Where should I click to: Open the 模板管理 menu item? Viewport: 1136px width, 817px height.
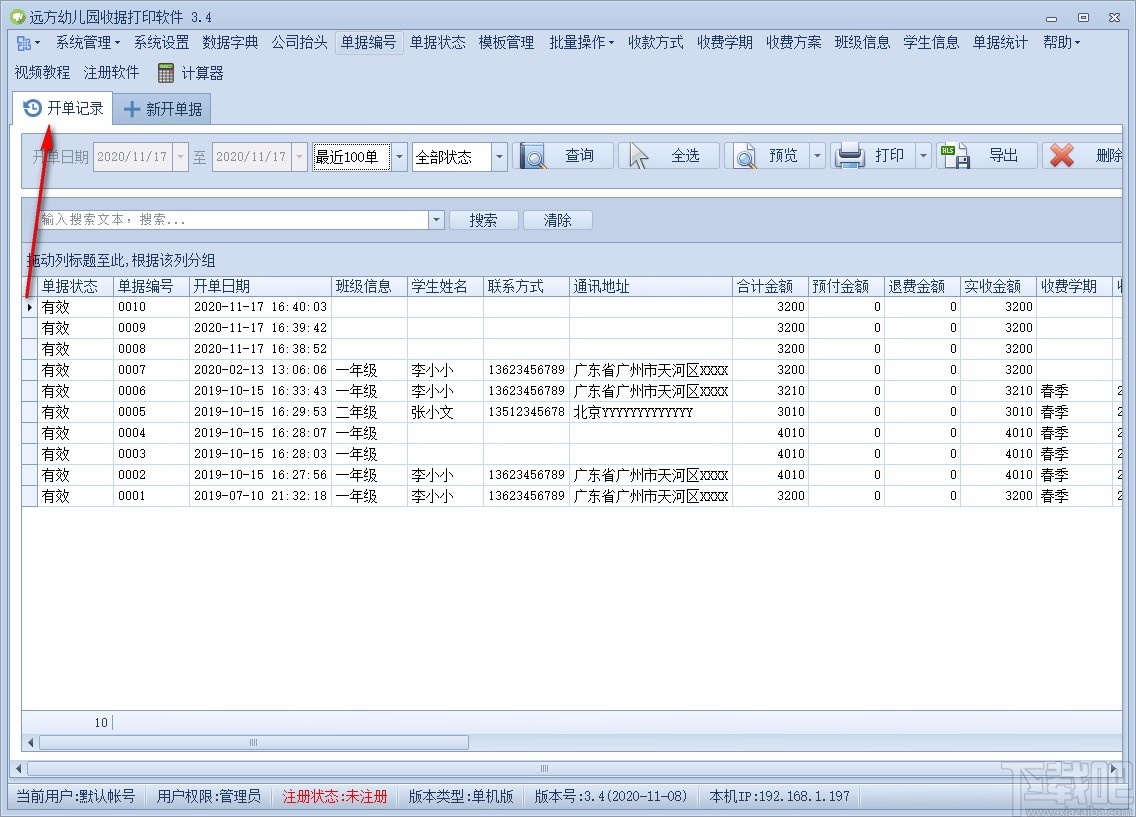506,43
